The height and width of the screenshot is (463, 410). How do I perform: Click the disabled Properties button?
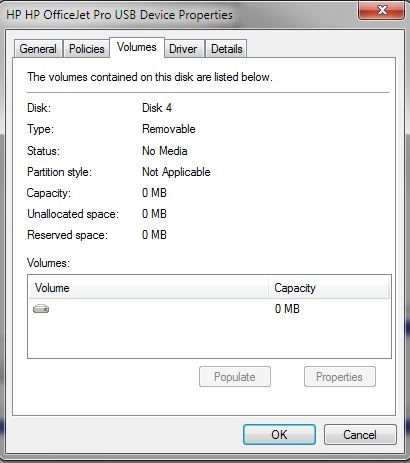point(339,377)
